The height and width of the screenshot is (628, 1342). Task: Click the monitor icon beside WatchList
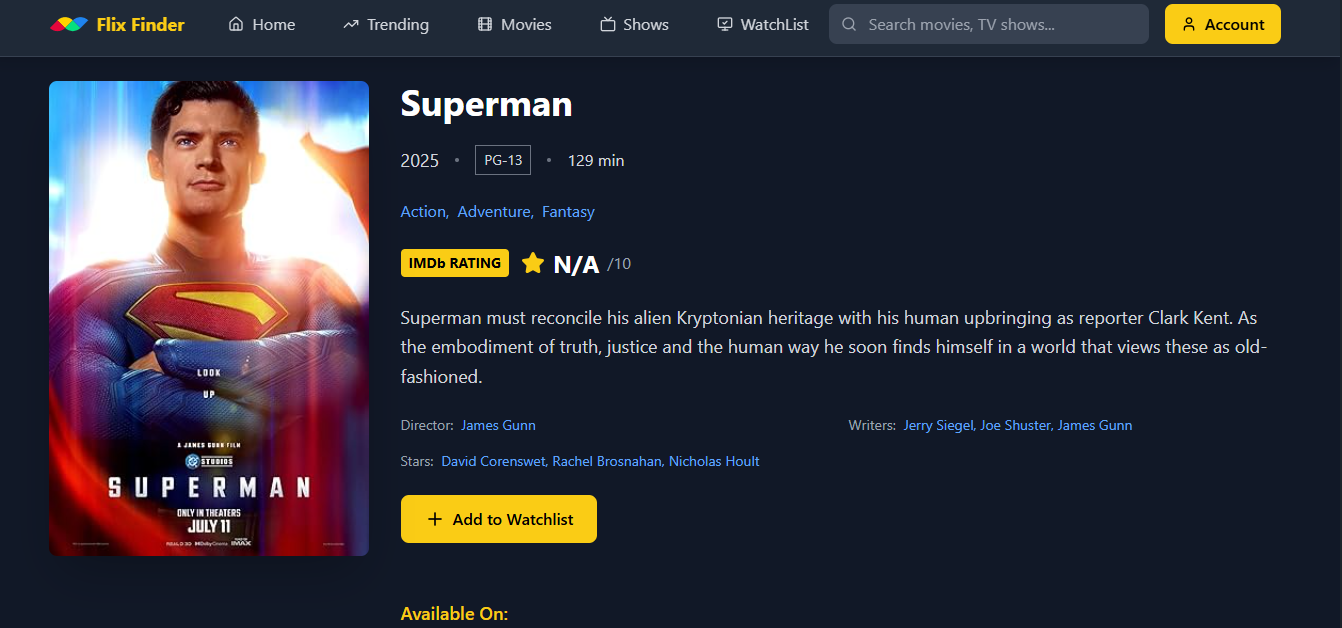[x=725, y=24]
